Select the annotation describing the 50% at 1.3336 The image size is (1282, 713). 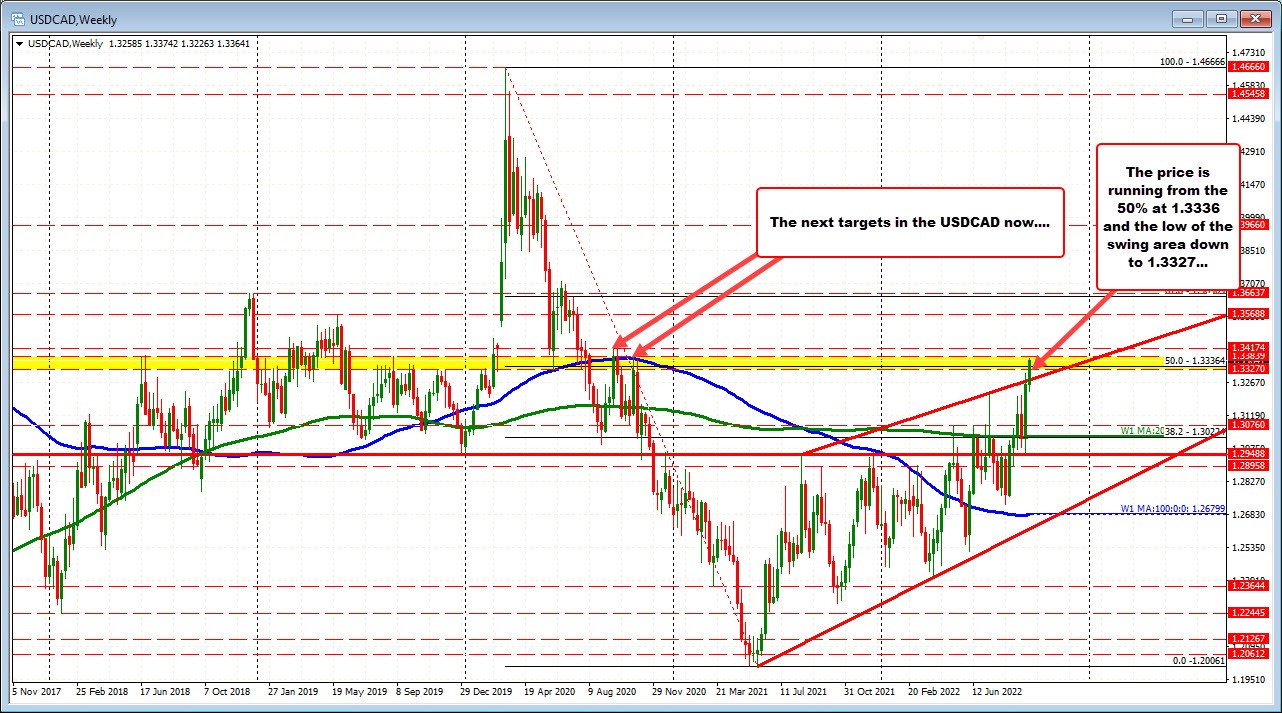(1168, 222)
